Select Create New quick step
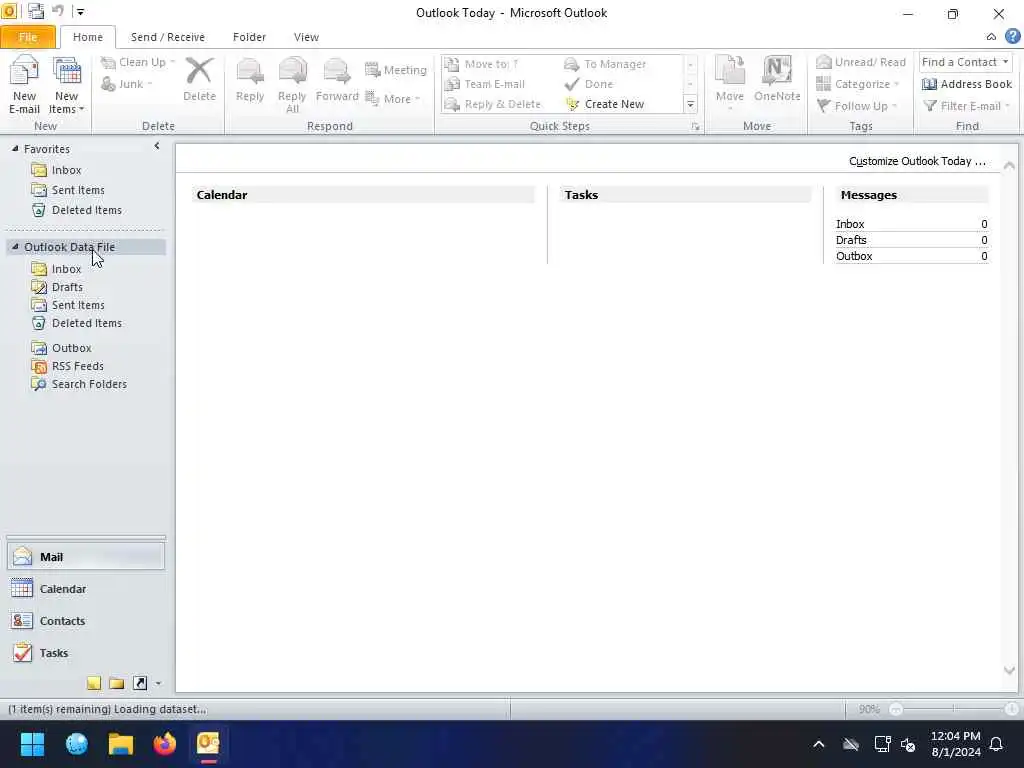The height and width of the screenshot is (768, 1024). coord(605,104)
